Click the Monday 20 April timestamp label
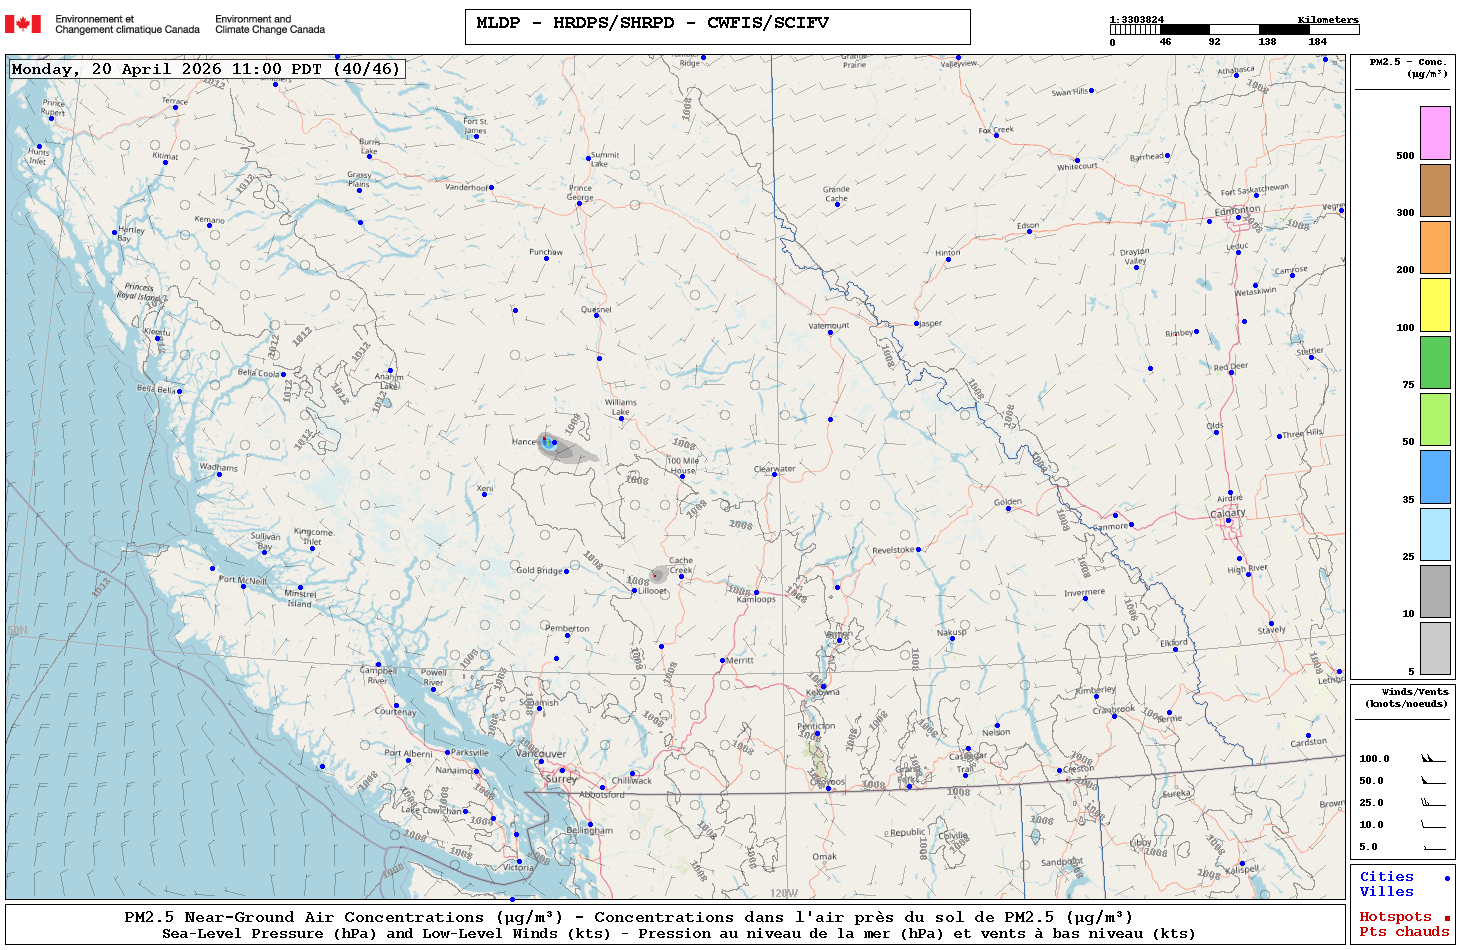1460x950 pixels. point(206,69)
